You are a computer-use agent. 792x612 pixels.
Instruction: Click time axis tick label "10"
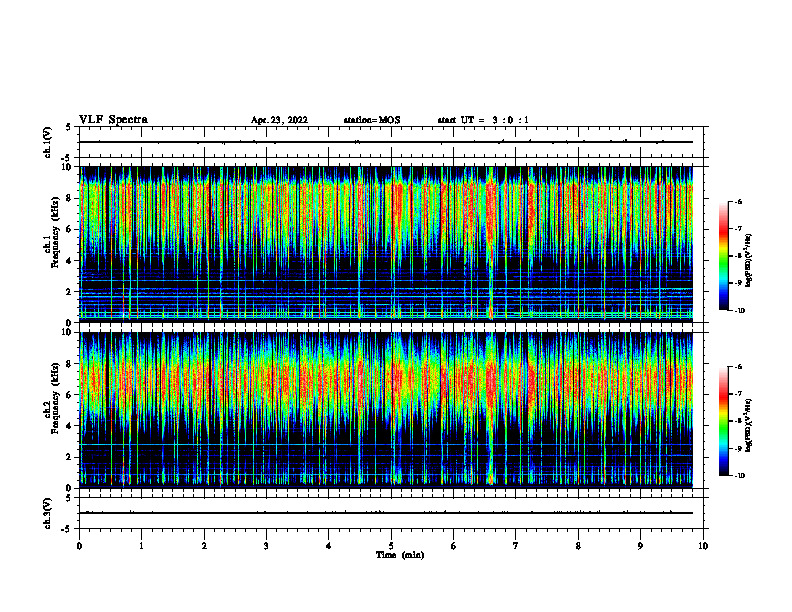click(703, 546)
